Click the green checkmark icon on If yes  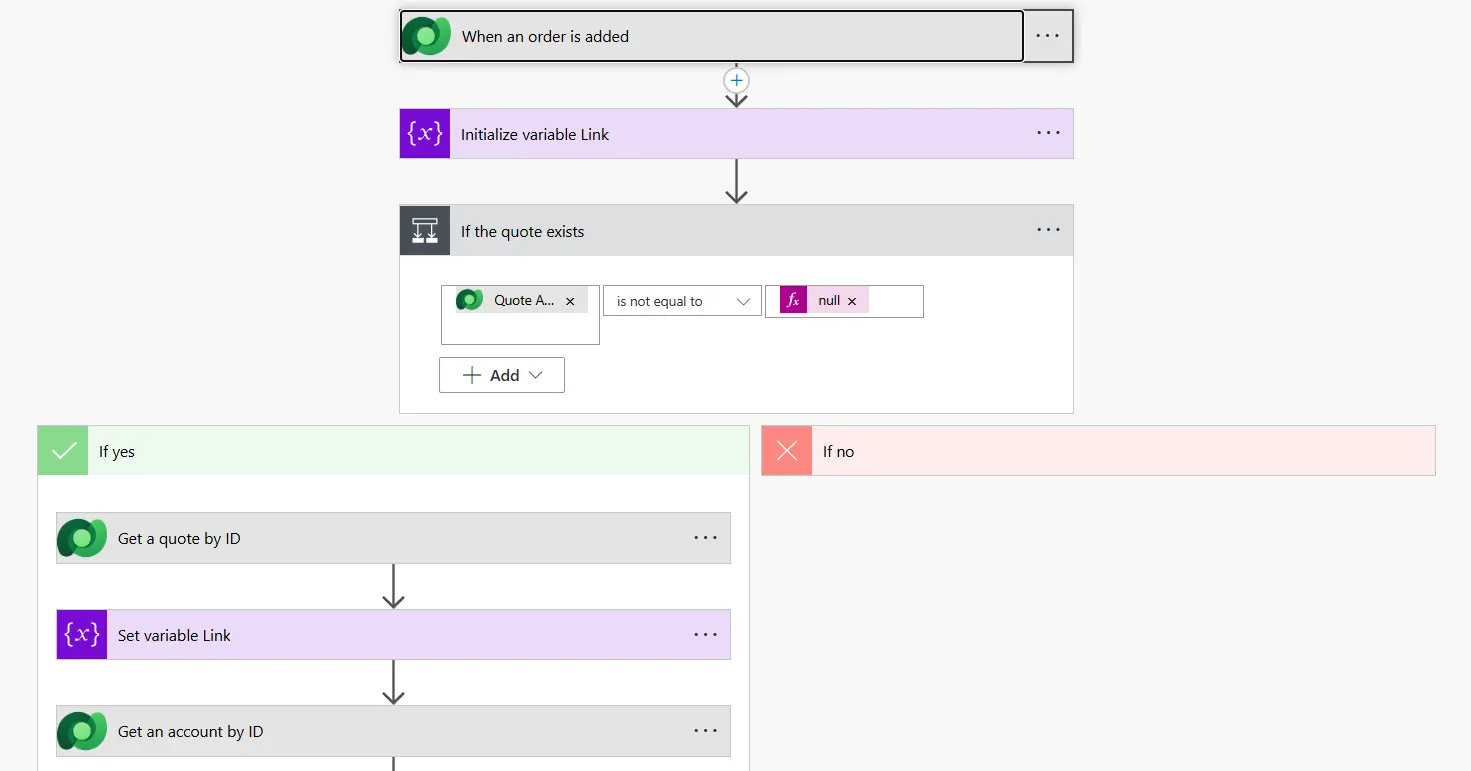[x=63, y=451]
